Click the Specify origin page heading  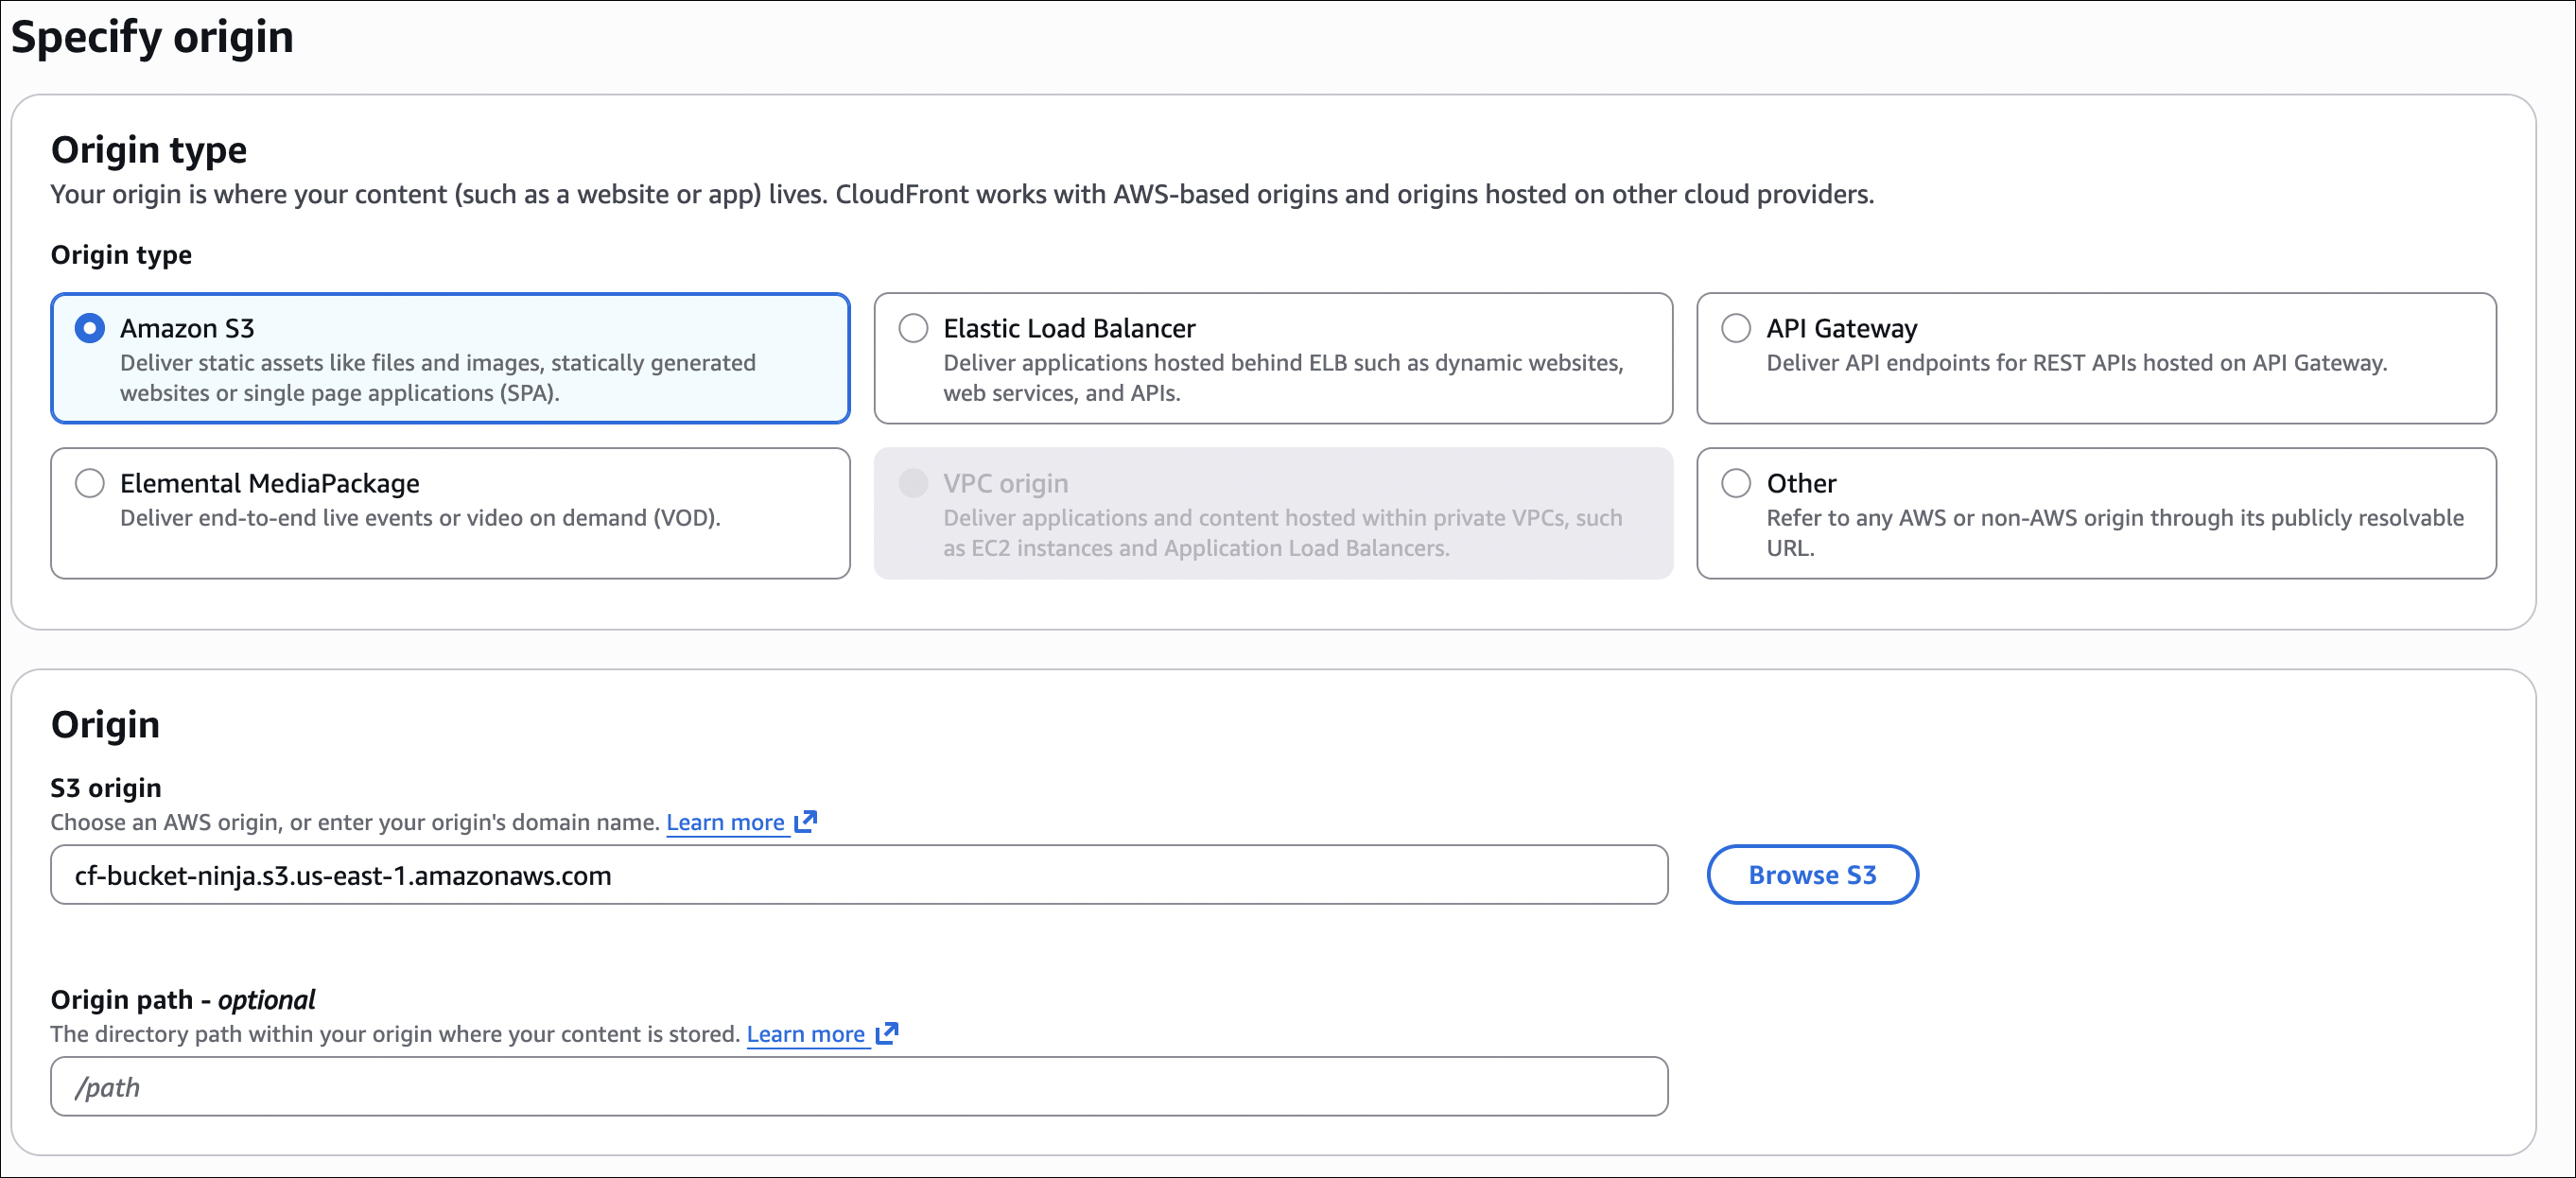(x=152, y=37)
